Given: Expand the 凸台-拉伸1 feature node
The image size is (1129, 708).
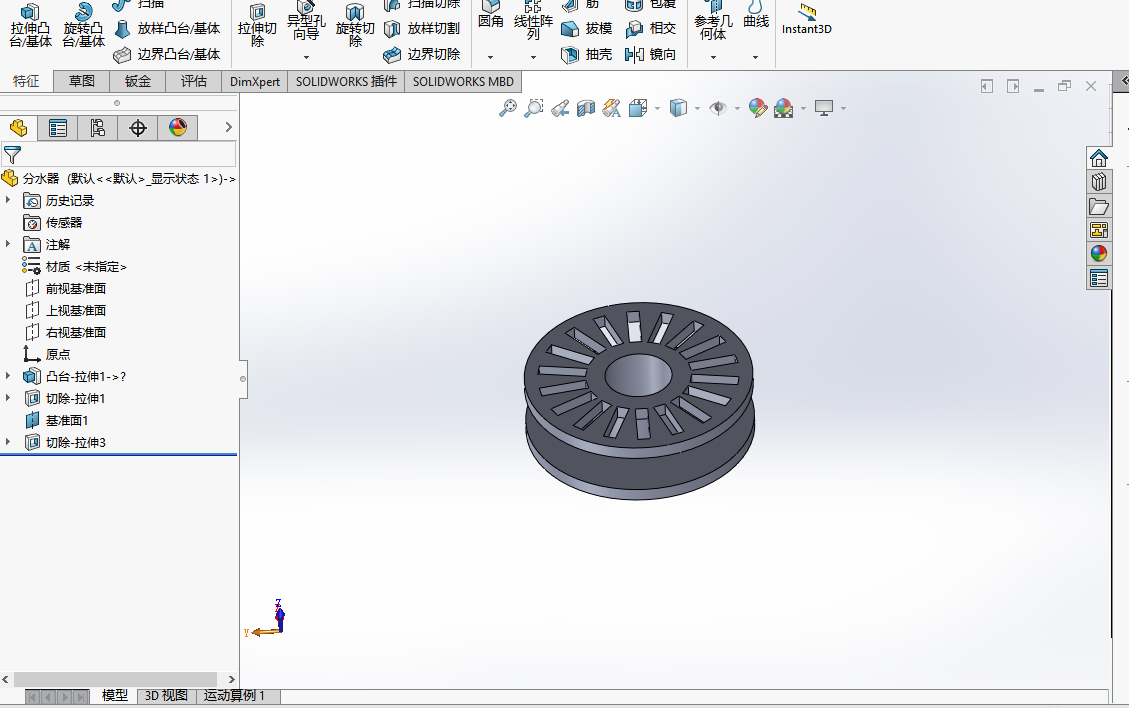Looking at the screenshot, I should (x=8, y=376).
